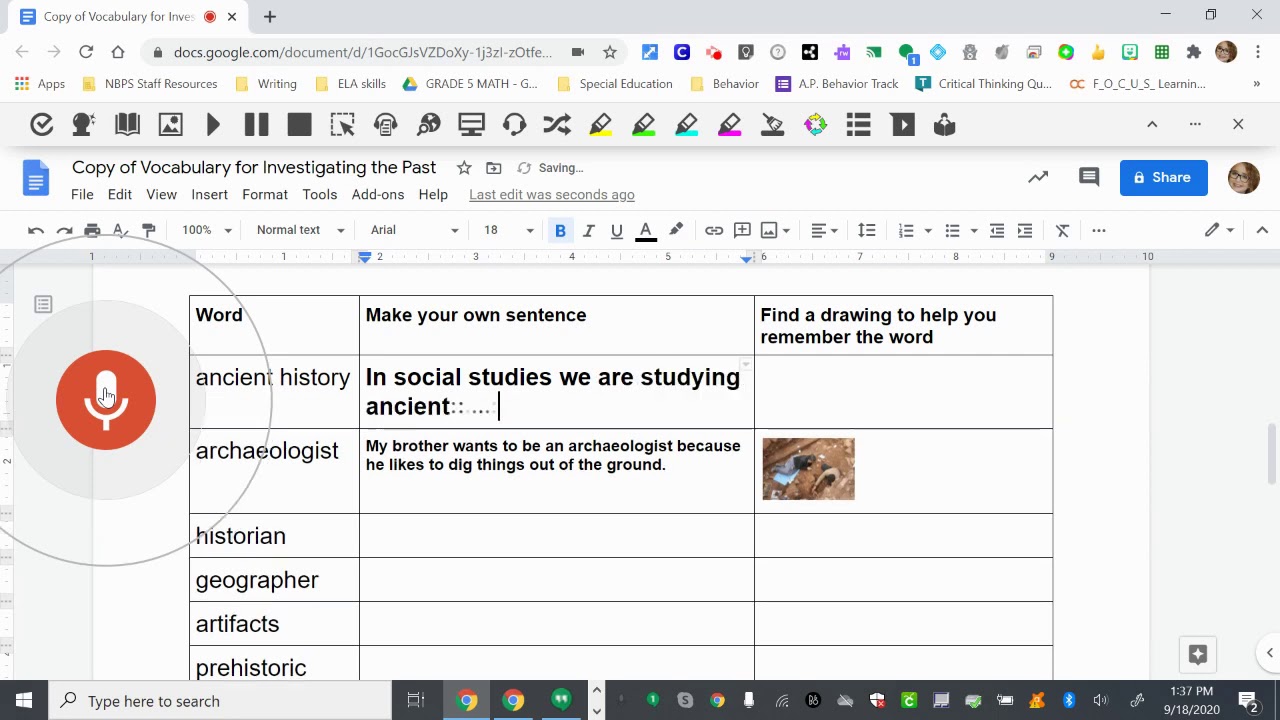Open the 100% zoom dropdown
The image size is (1280, 720).
(x=207, y=230)
